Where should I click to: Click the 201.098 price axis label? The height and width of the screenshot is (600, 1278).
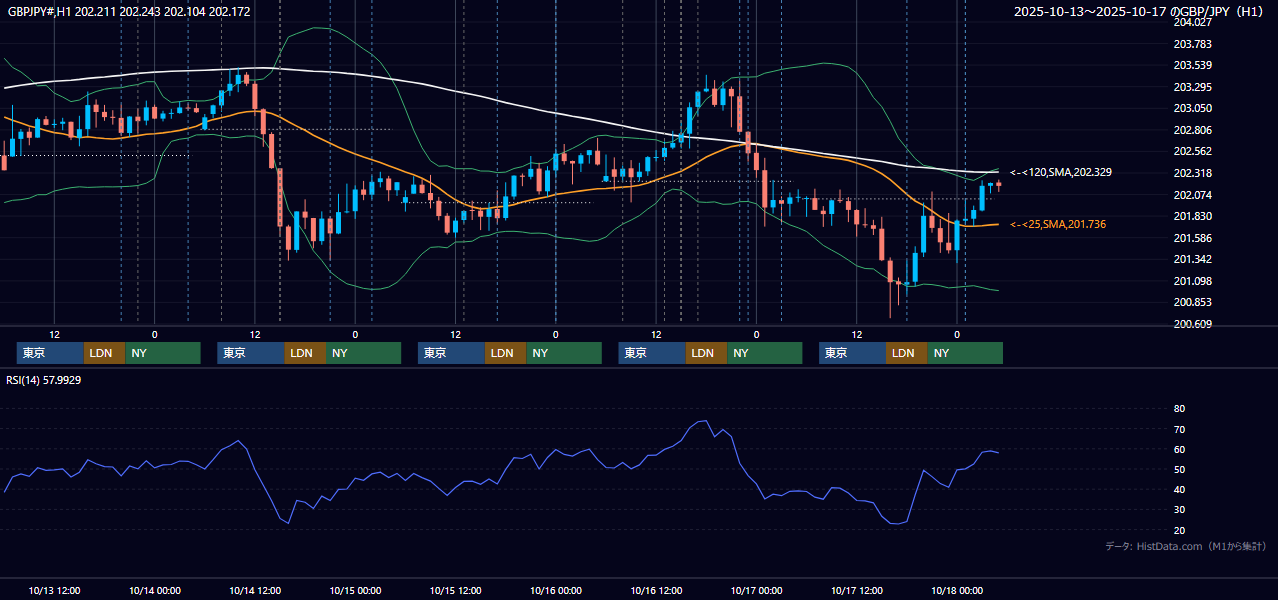(x=1192, y=281)
